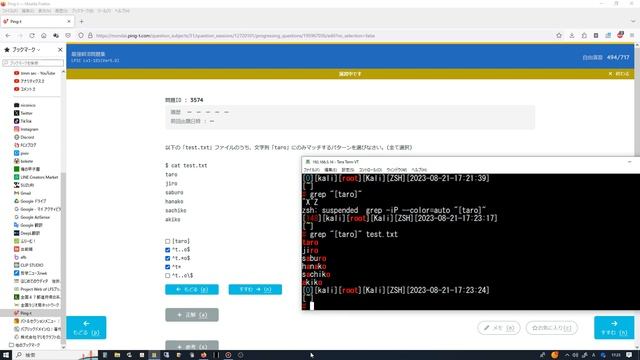
Task: Click the gray 正解 expand button
Action: point(192,315)
